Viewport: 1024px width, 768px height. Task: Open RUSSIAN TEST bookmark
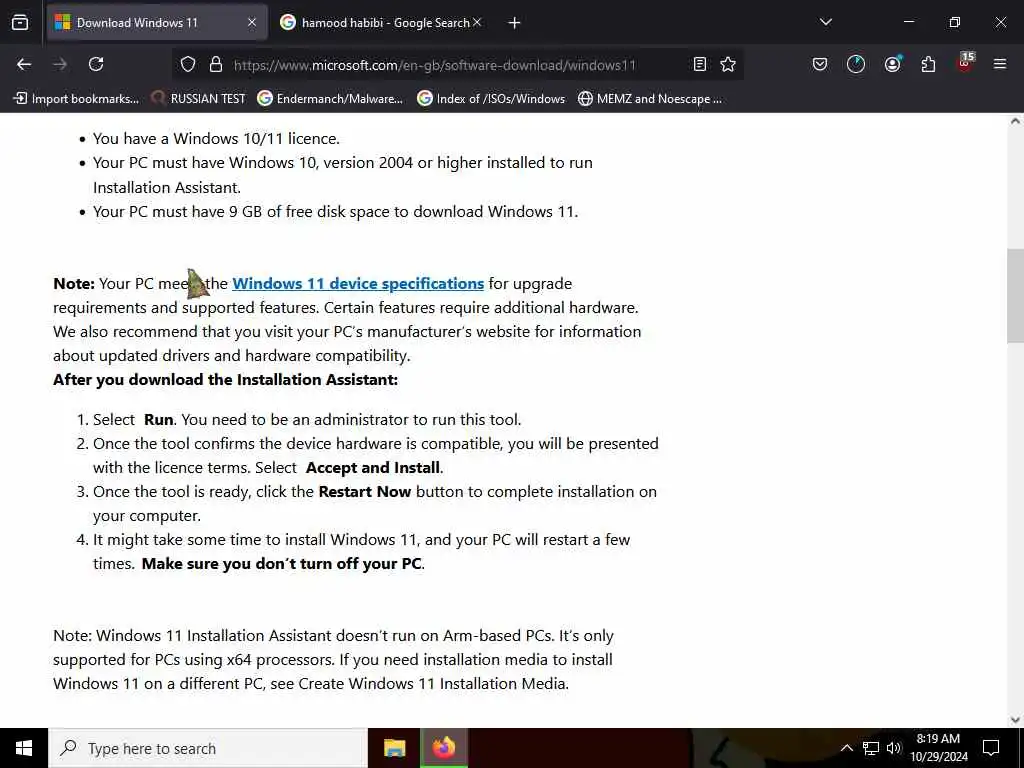(x=198, y=99)
